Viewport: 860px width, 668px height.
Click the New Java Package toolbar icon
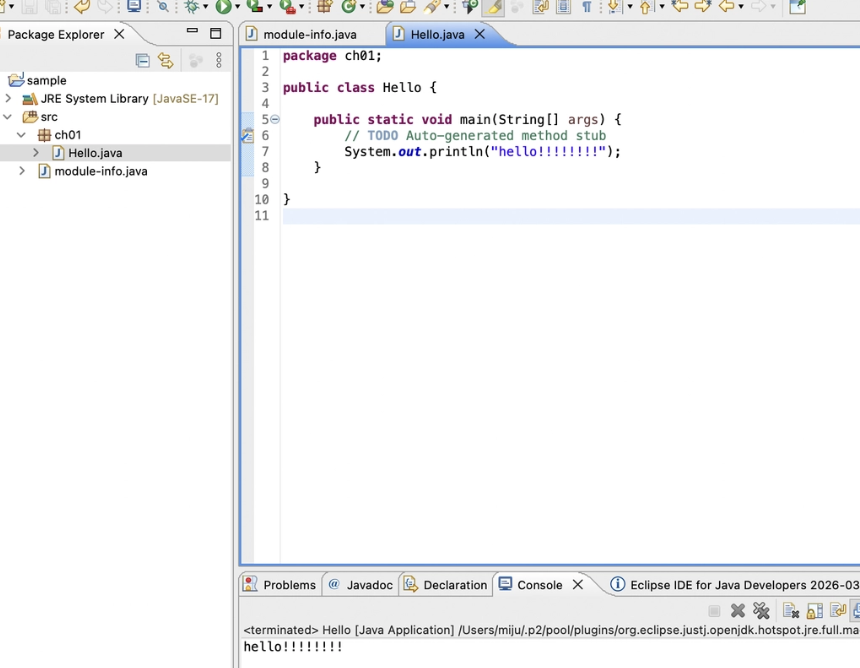325,7
